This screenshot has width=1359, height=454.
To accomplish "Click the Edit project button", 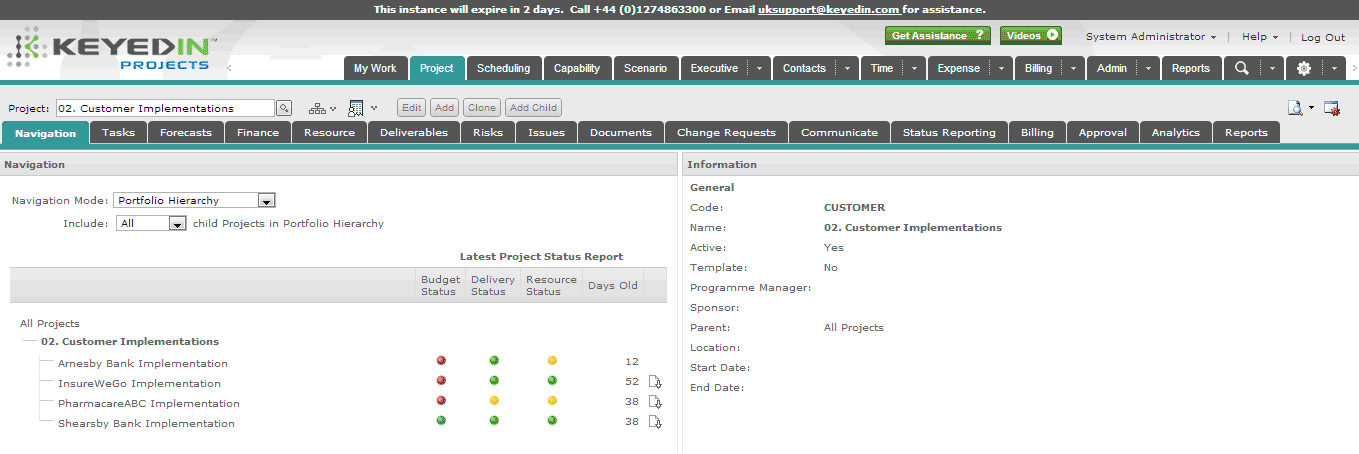I will [x=412, y=108].
